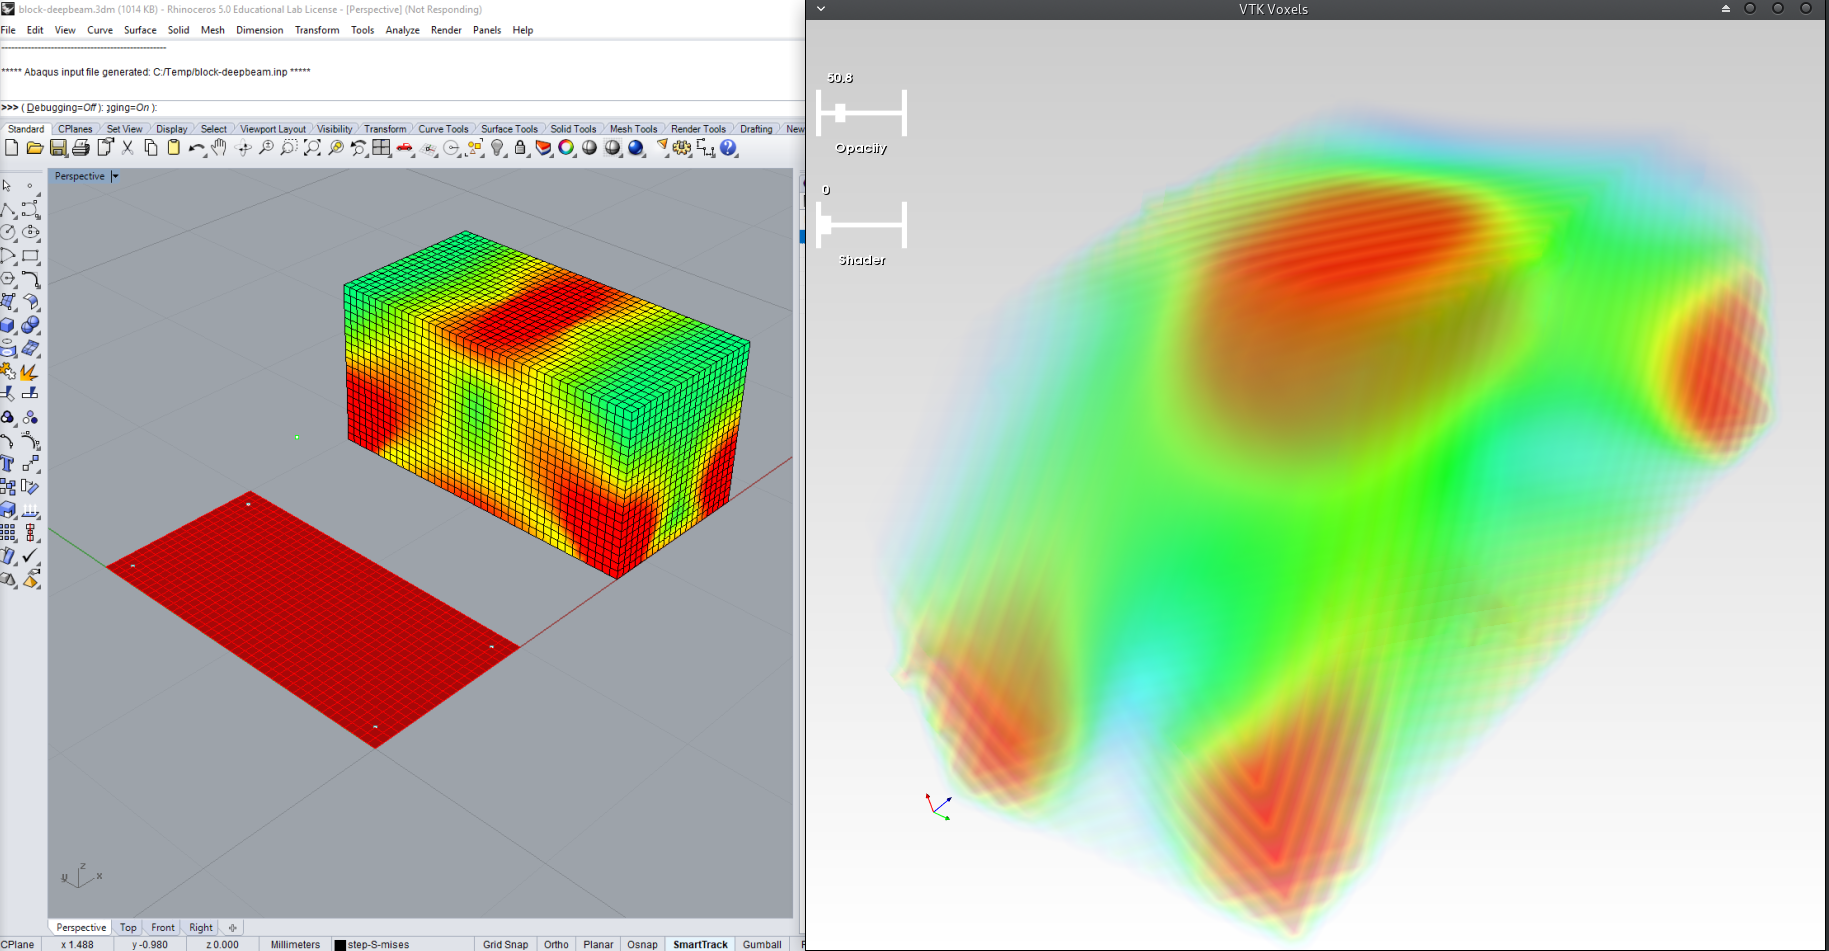Screen dimensions: 1829x951
Task: Enable Ortho mode
Action: (x=556, y=944)
